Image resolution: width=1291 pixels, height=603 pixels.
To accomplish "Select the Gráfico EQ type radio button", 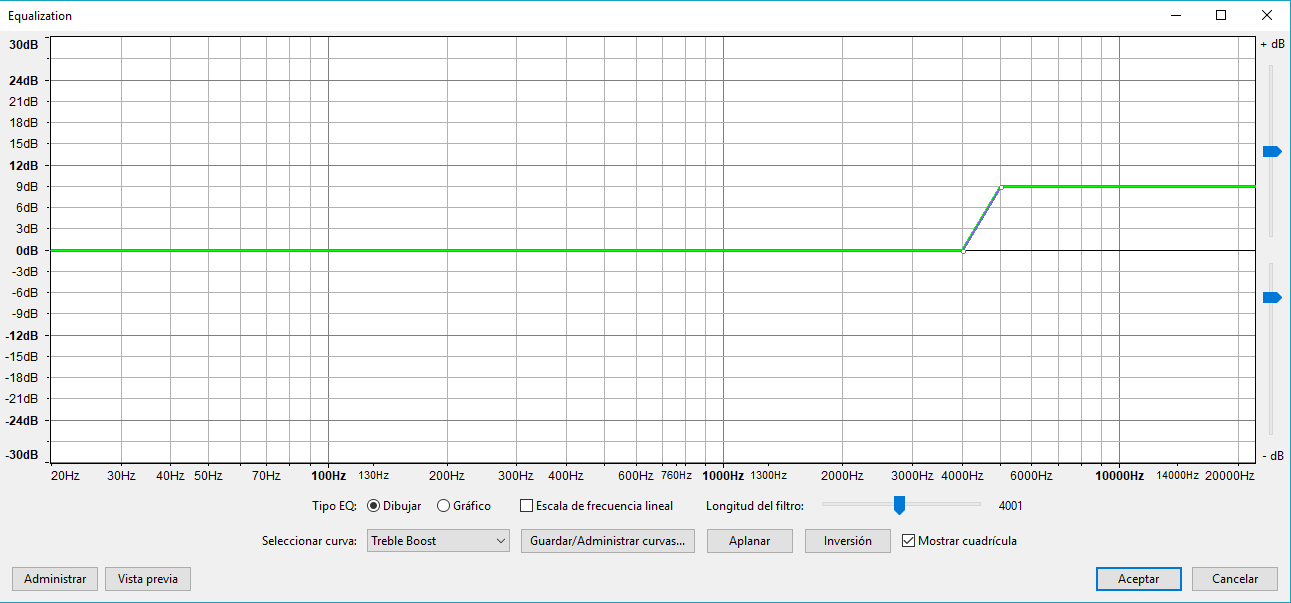I will [443, 506].
